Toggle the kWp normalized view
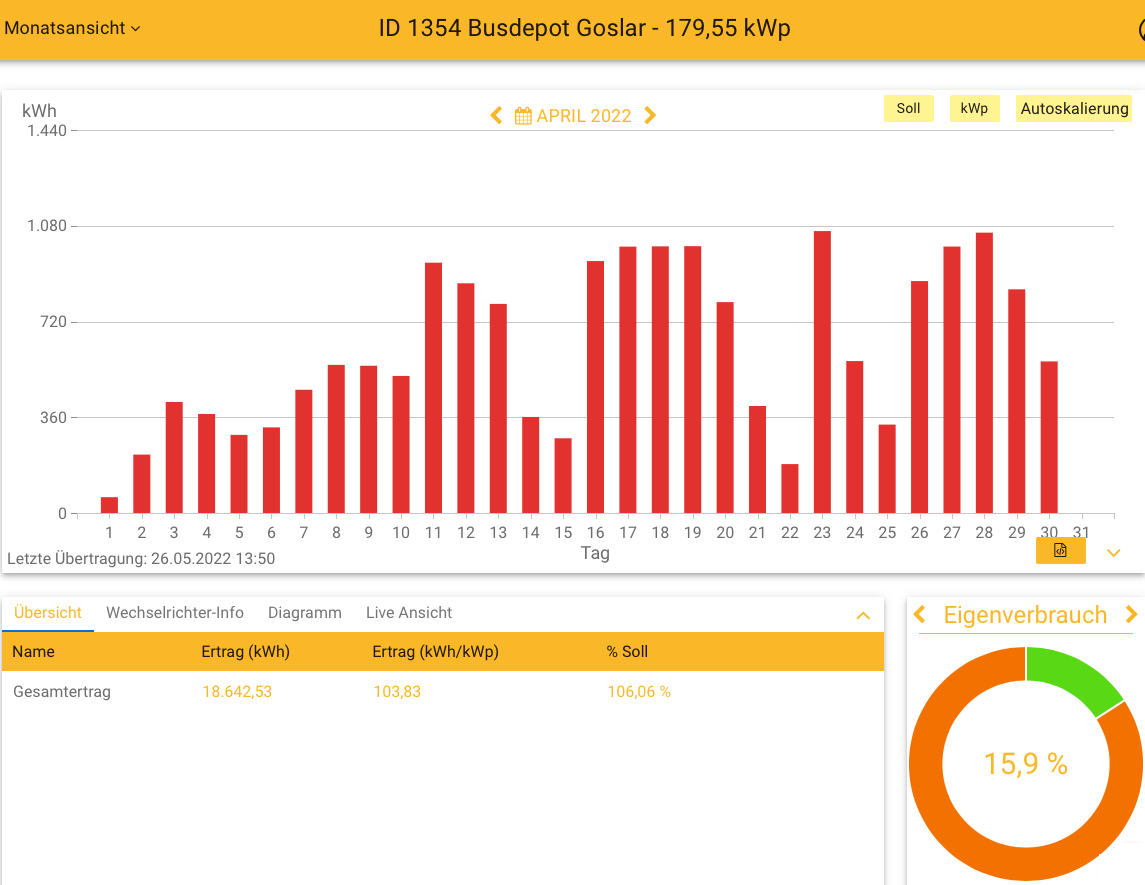 (x=974, y=109)
